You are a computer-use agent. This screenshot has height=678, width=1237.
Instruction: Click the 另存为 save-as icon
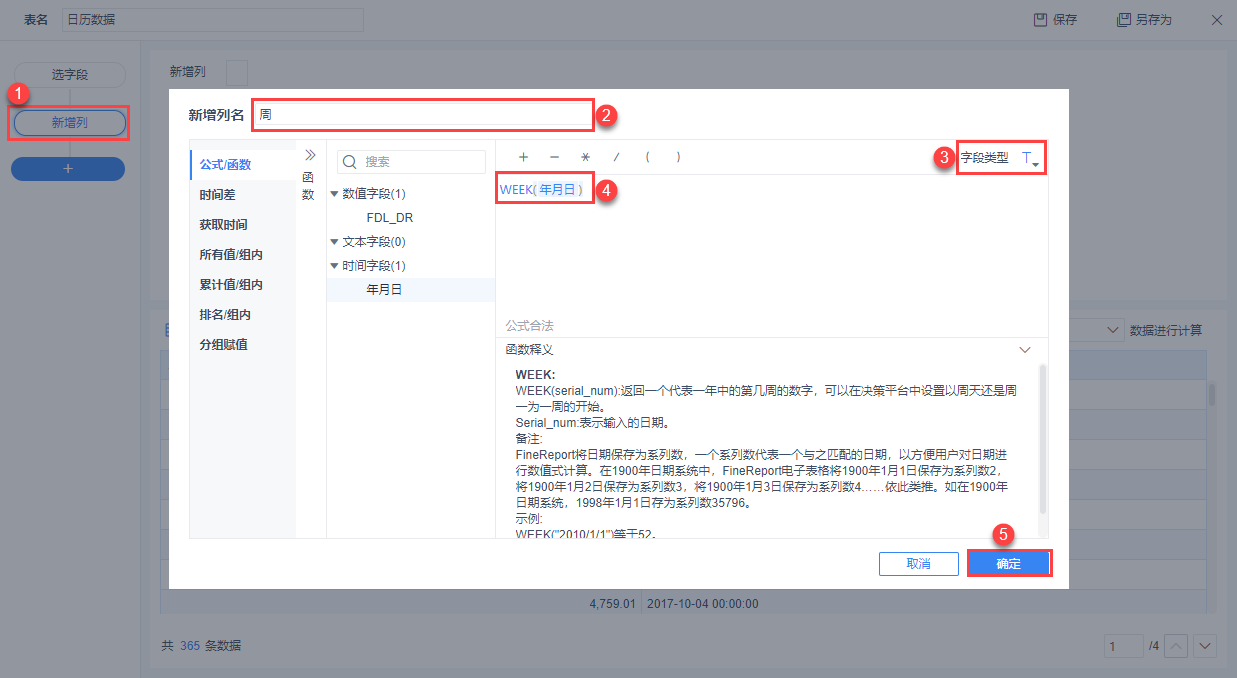(x=1124, y=19)
